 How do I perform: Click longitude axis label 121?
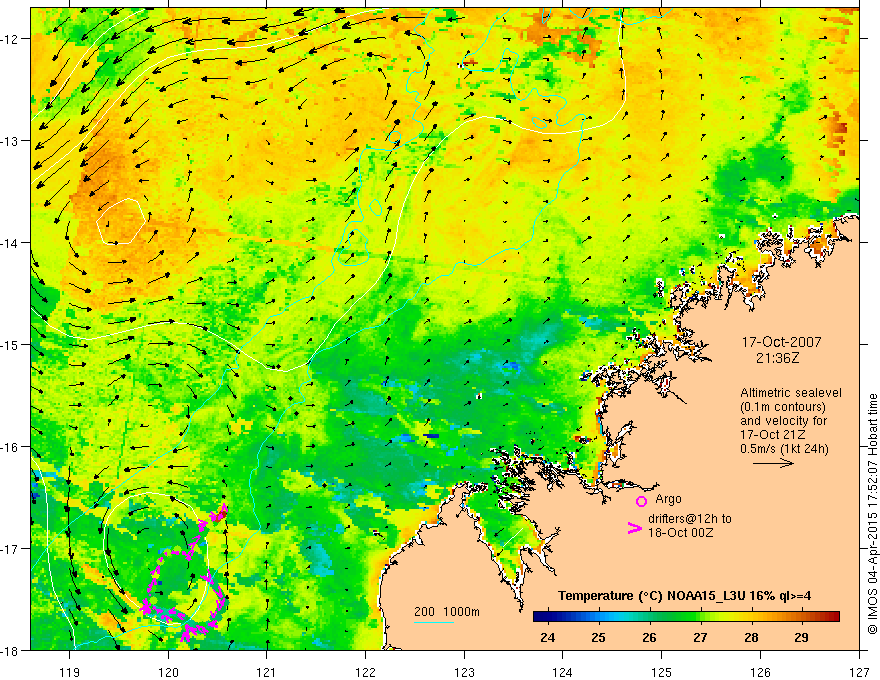pos(267,672)
